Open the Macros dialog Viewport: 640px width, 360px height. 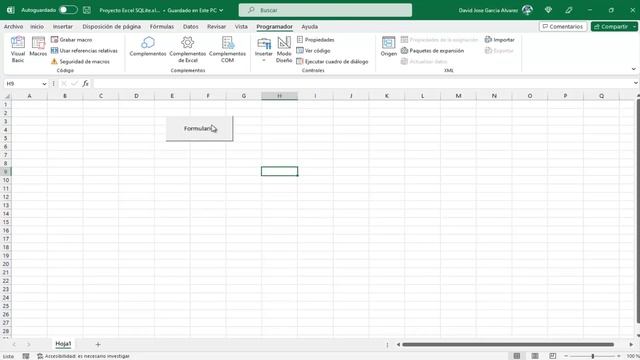(38, 46)
